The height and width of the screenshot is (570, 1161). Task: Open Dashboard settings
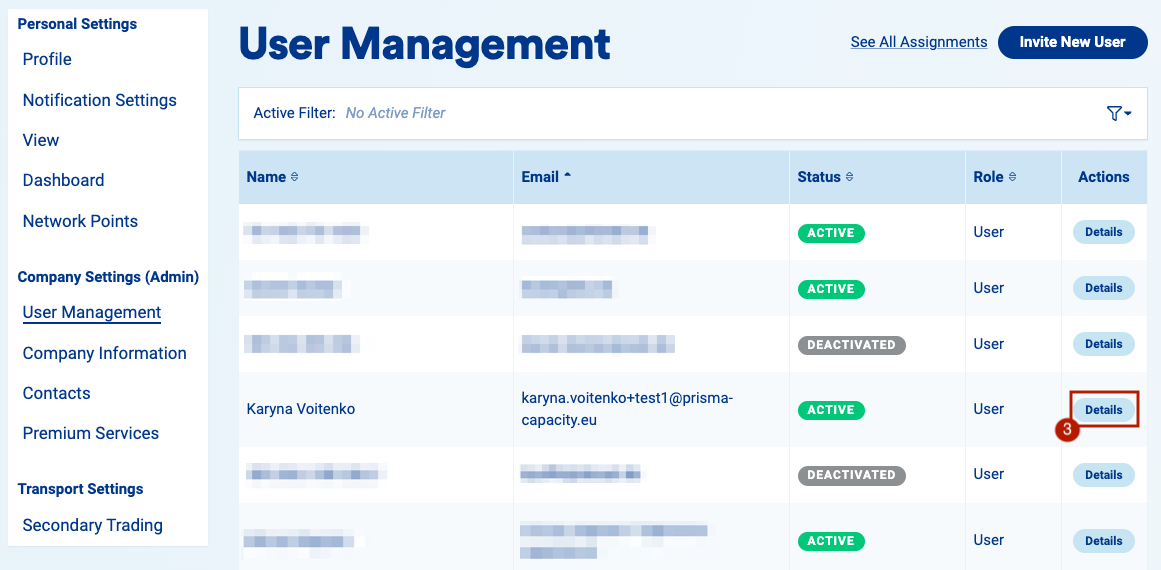point(63,180)
